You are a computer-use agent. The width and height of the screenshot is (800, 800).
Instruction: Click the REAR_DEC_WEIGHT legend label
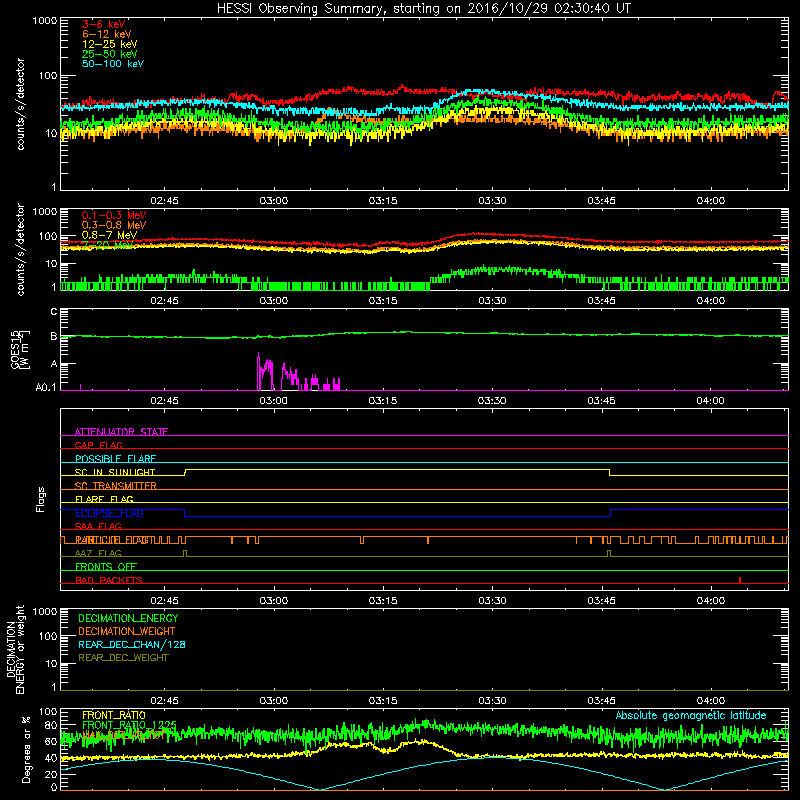click(123, 658)
